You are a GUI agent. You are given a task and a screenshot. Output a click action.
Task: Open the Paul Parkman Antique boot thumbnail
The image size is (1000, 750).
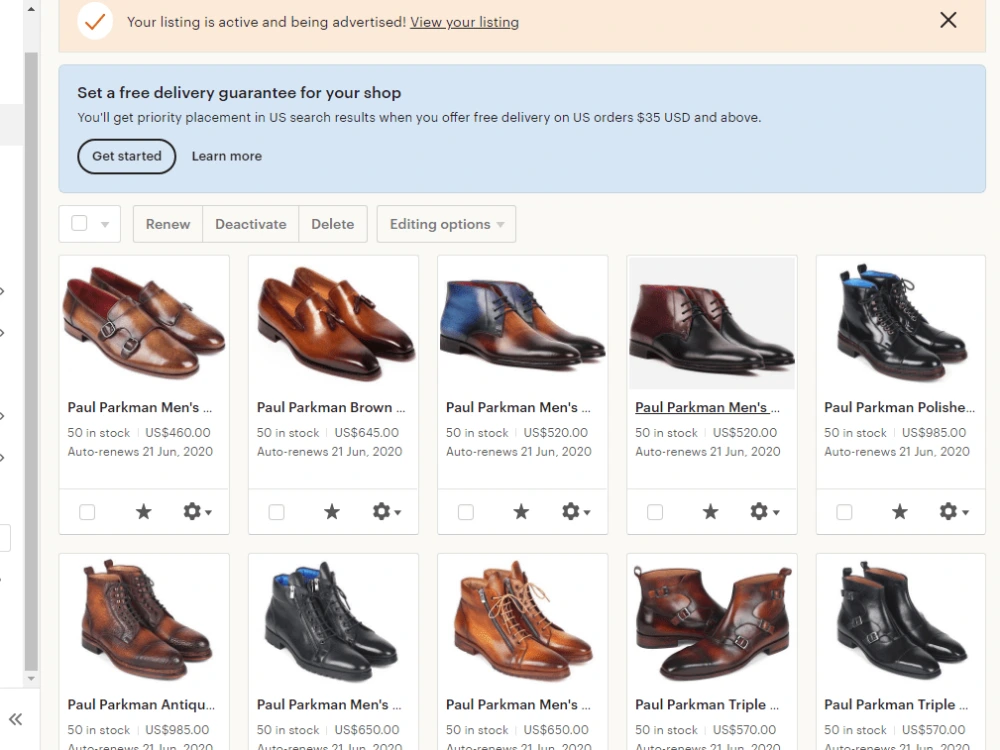[144, 620]
